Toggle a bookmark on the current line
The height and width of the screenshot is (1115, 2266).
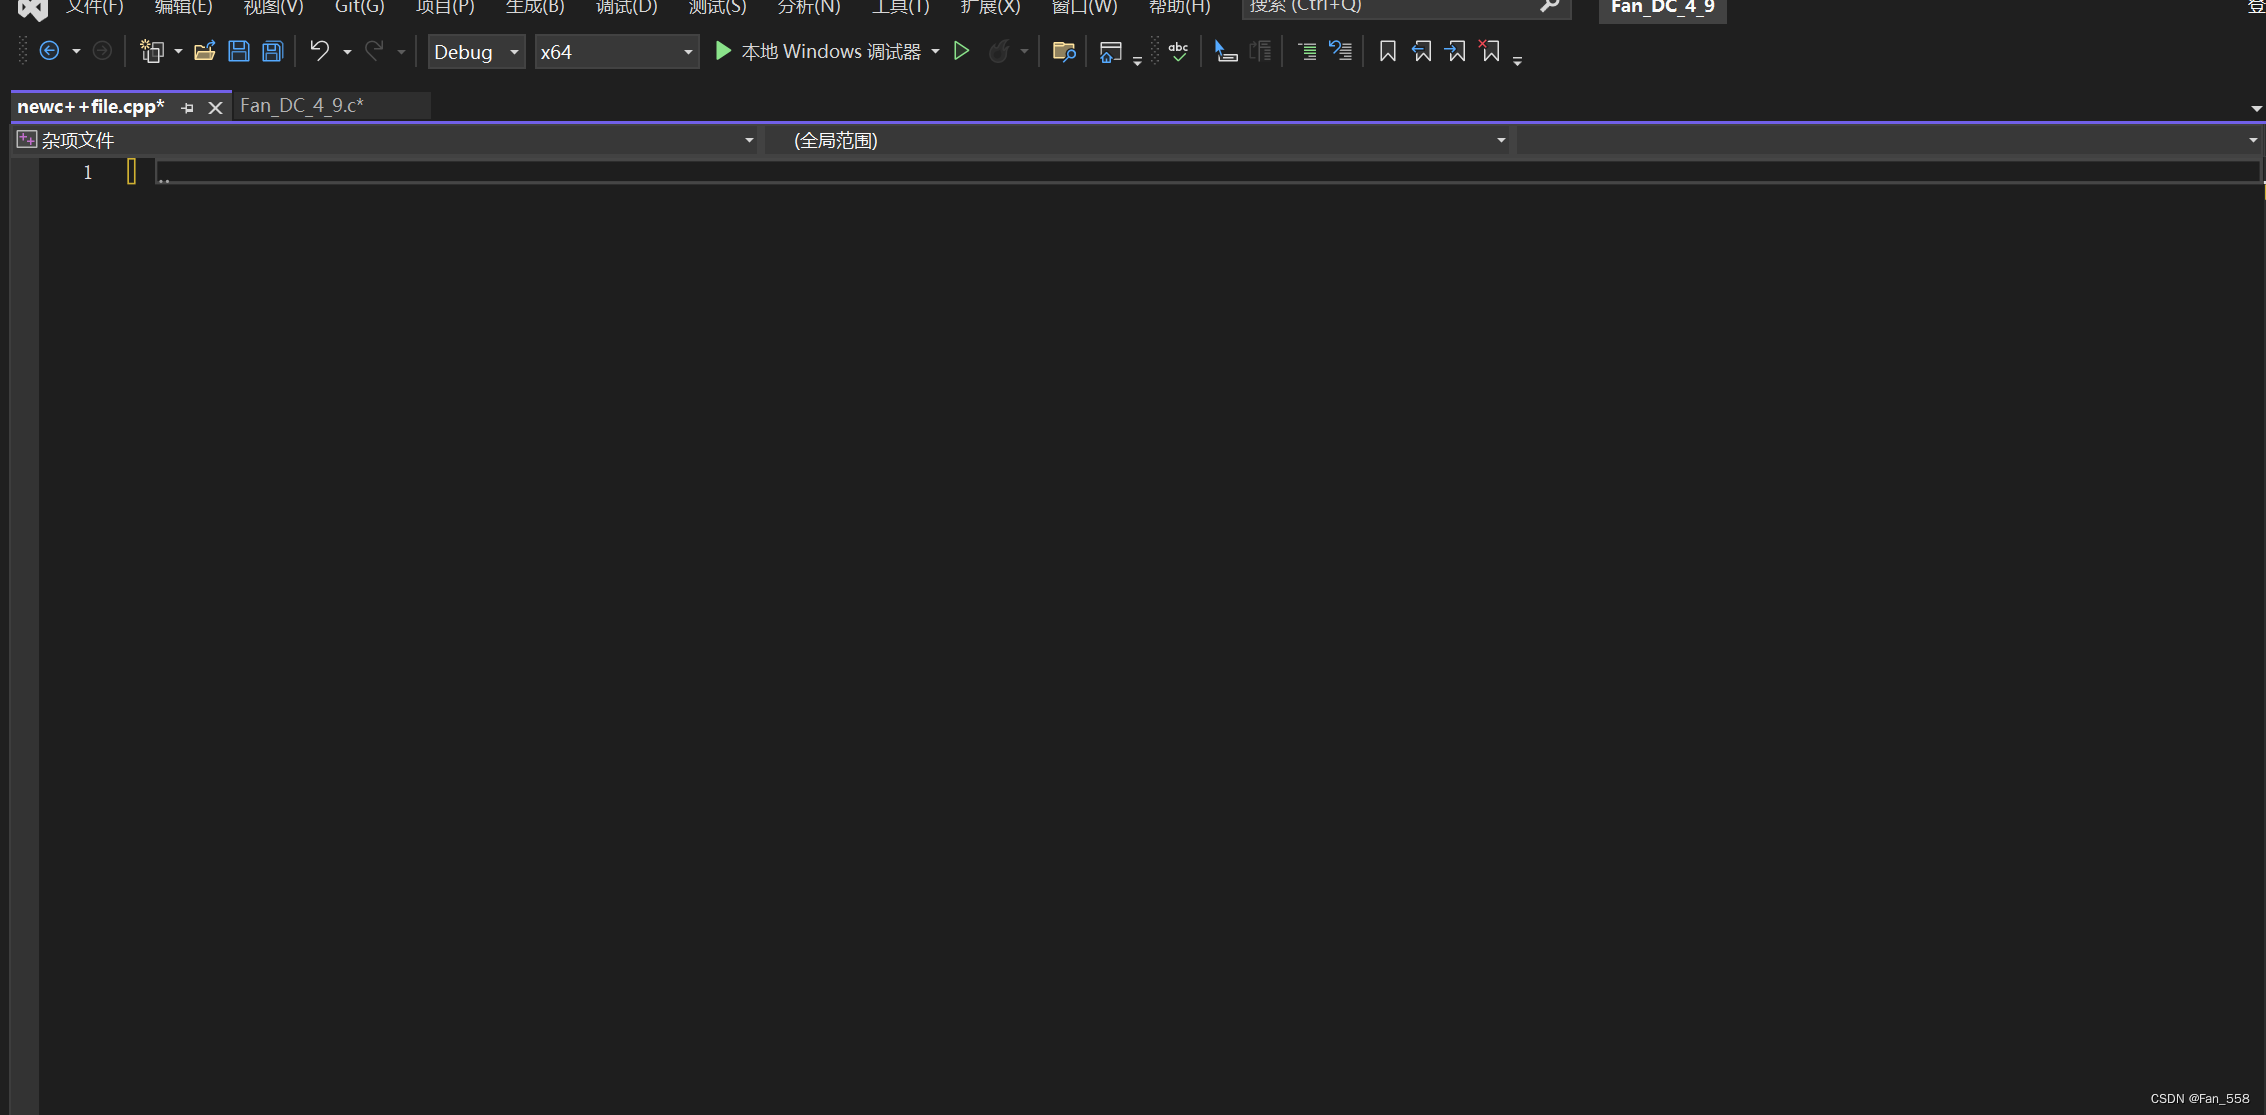pos(1387,51)
